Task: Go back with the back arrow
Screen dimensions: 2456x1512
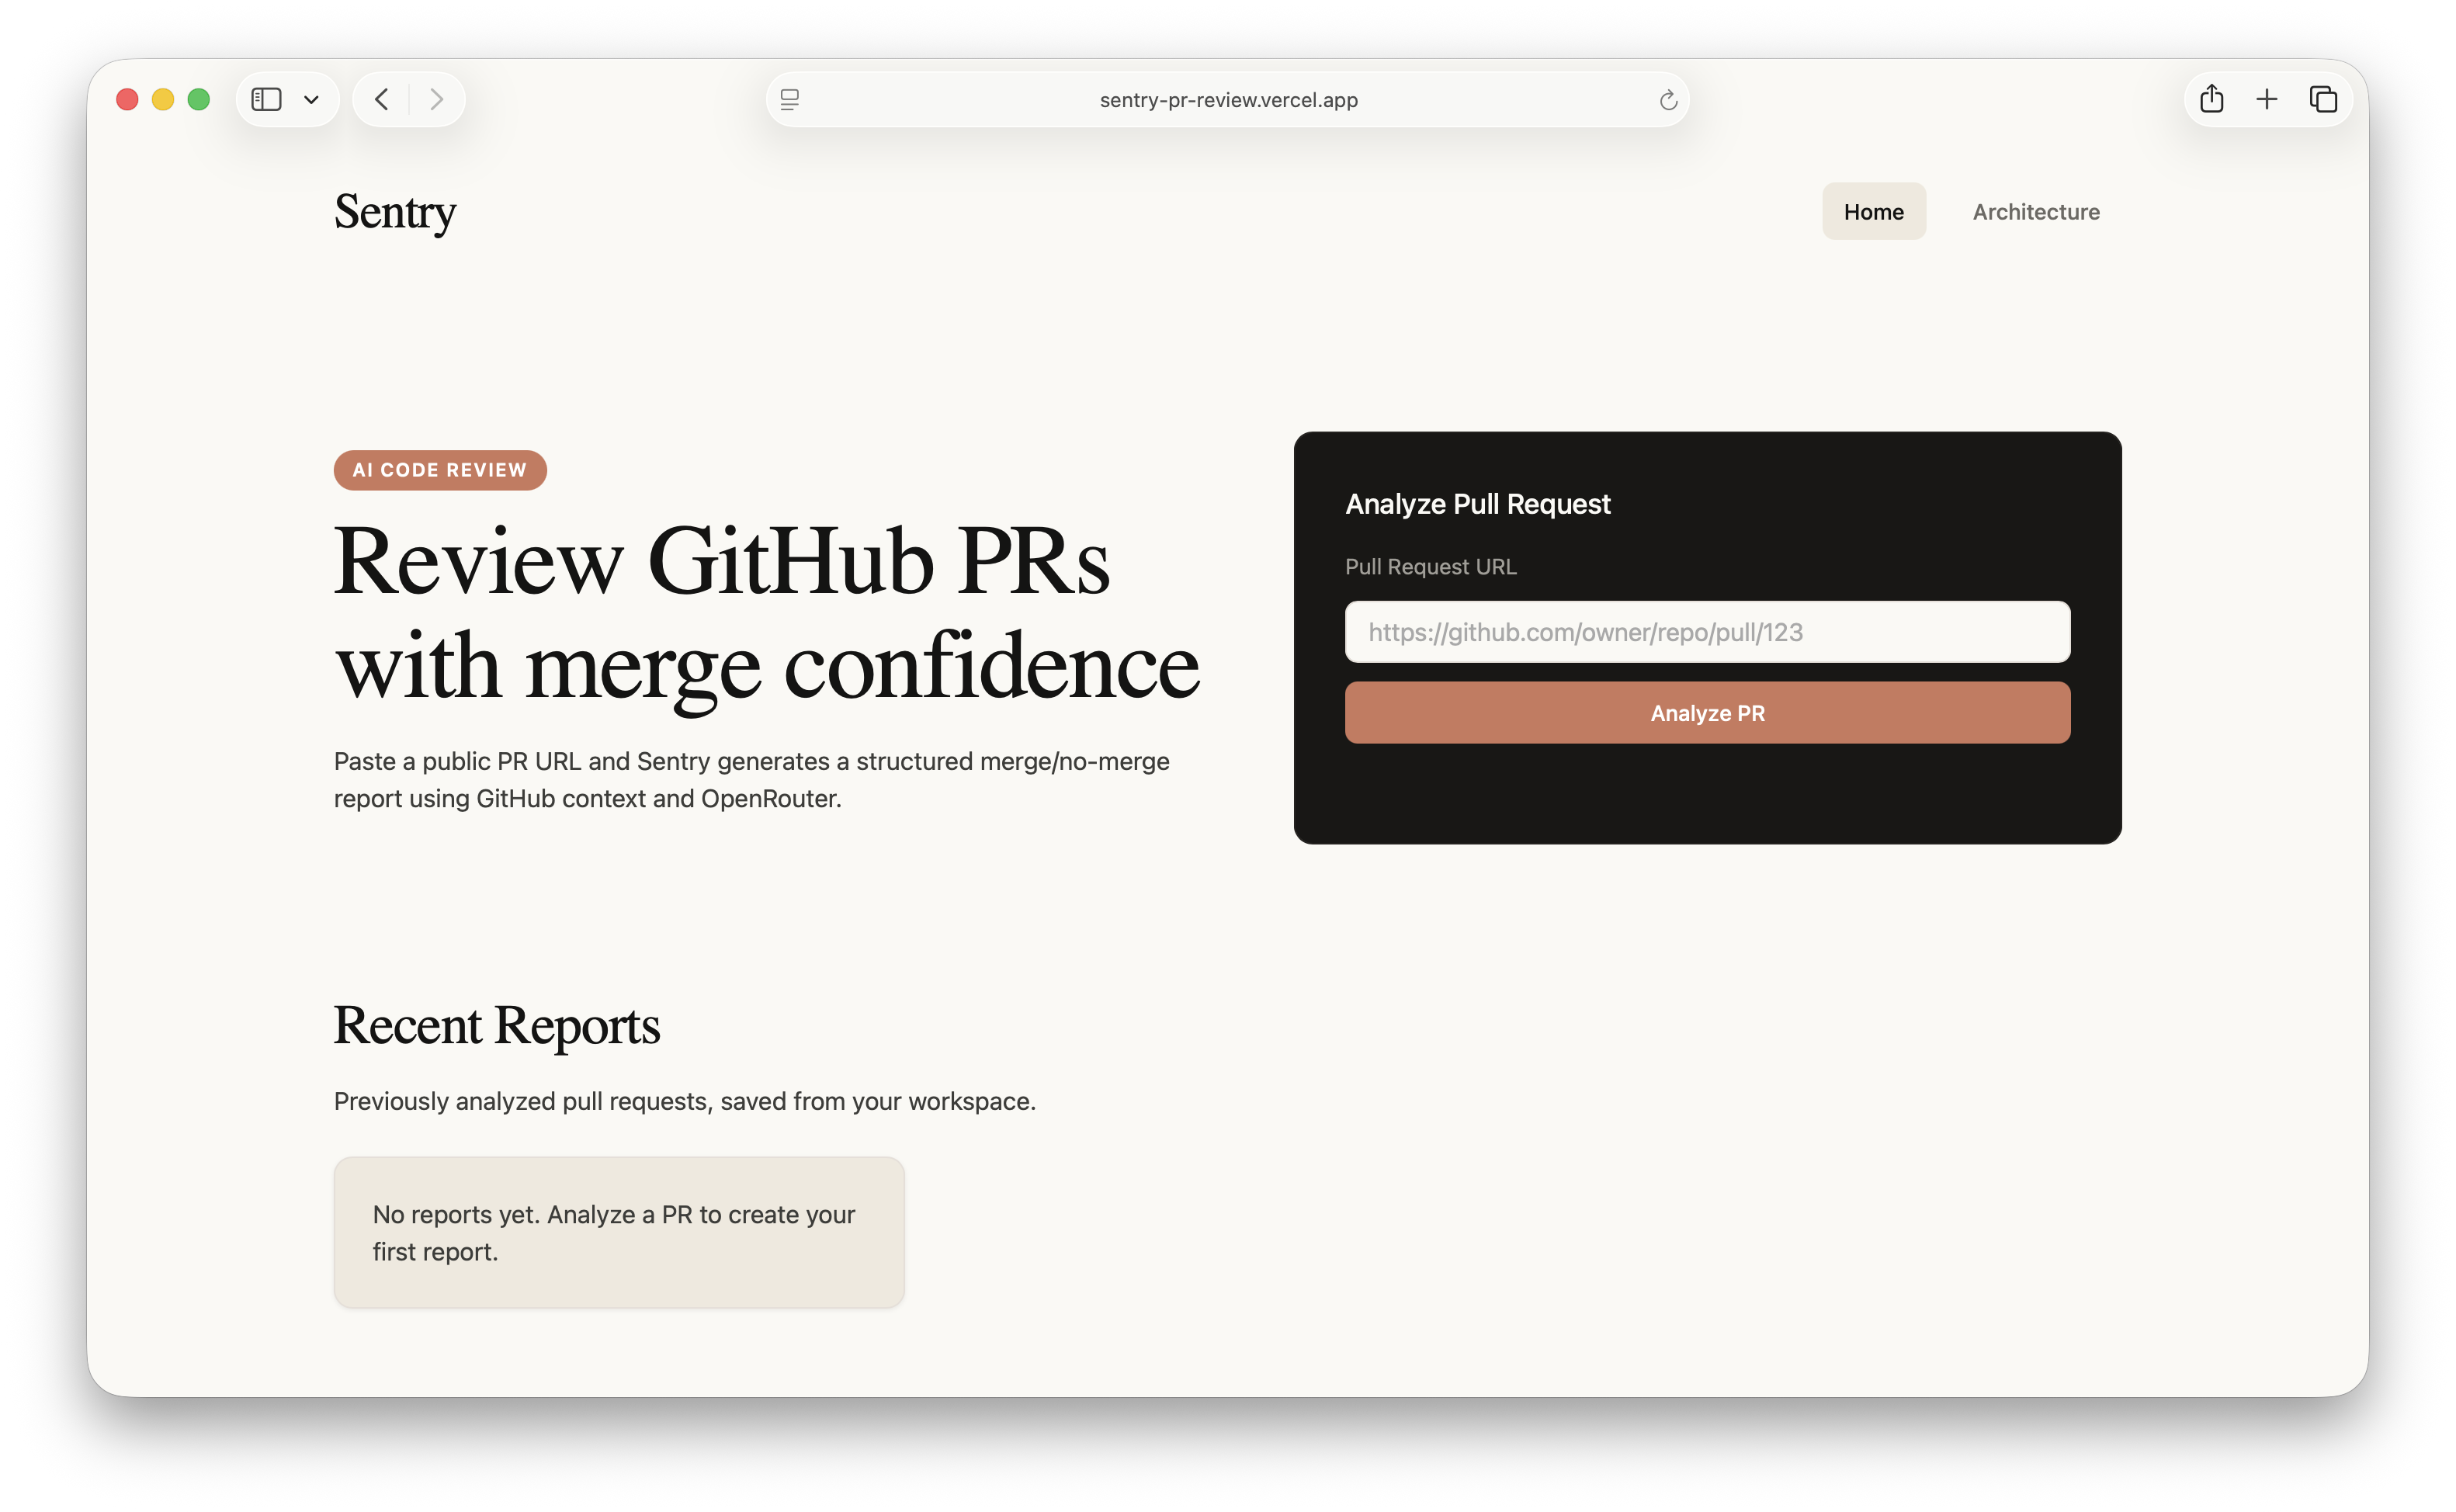Action: pyautogui.click(x=381, y=99)
